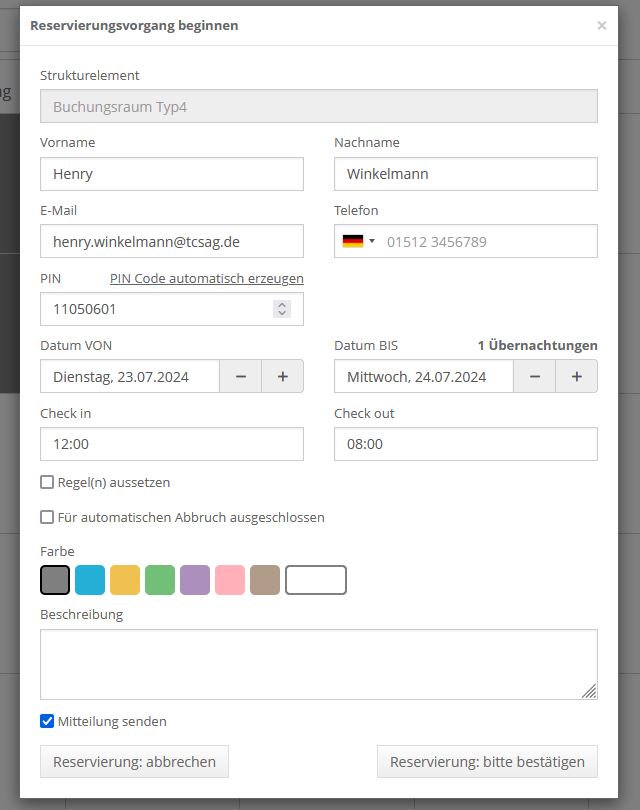
Task: Decrease the Datum BIS date by one day
Action: [x=535, y=377]
